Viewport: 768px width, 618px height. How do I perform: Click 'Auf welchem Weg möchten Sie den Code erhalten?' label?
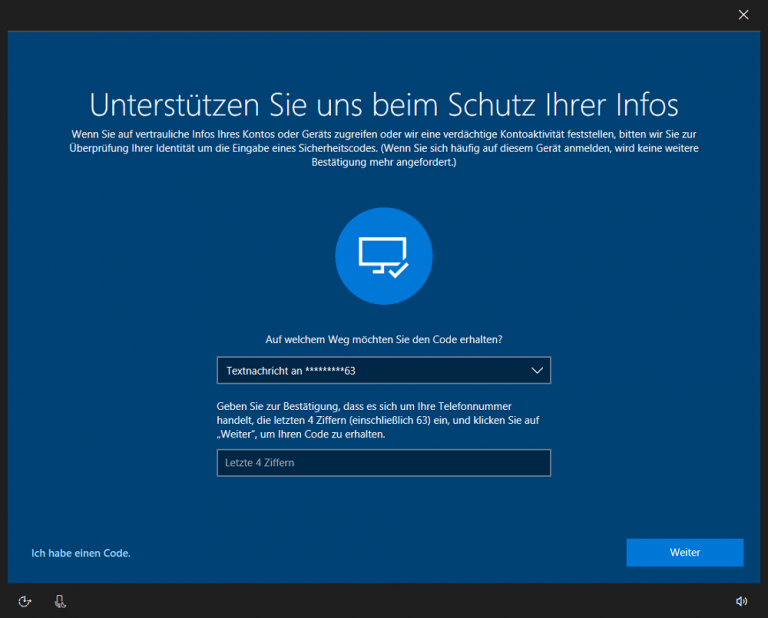point(384,339)
